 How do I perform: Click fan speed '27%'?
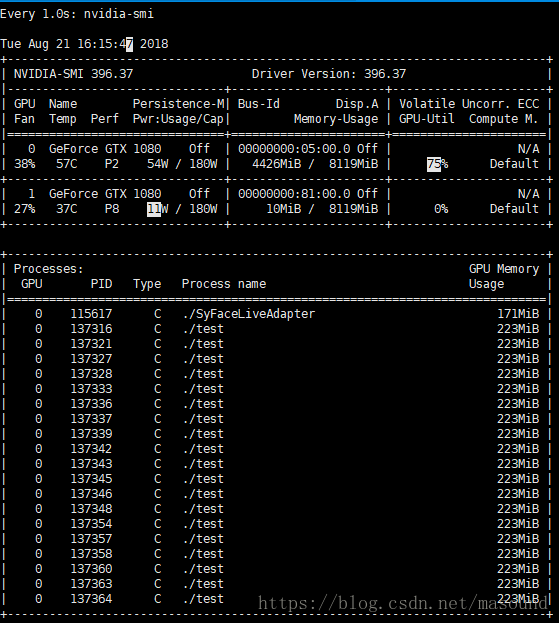tap(25, 209)
